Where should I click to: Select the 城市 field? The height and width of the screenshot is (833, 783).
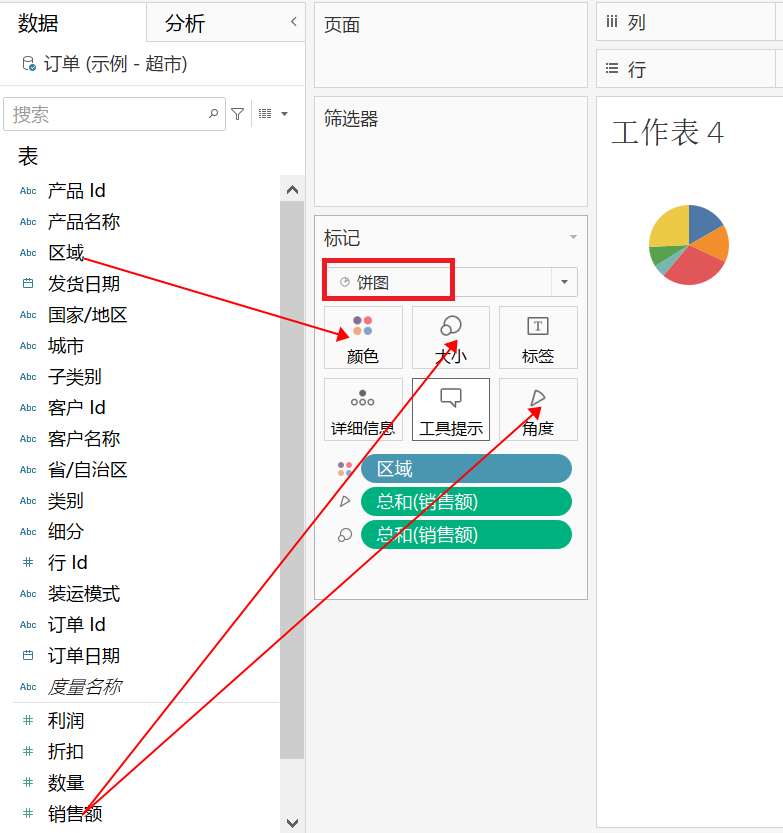tap(66, 346)
